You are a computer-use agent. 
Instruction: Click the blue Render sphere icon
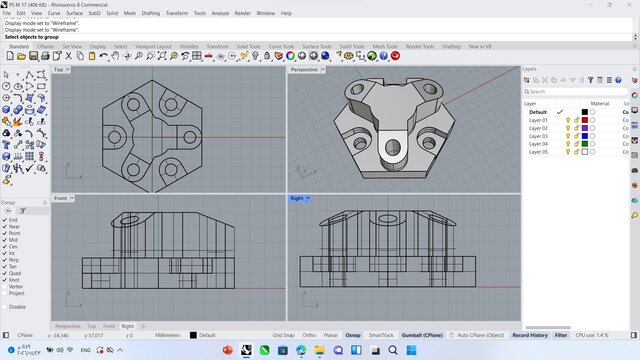[325, 56]
